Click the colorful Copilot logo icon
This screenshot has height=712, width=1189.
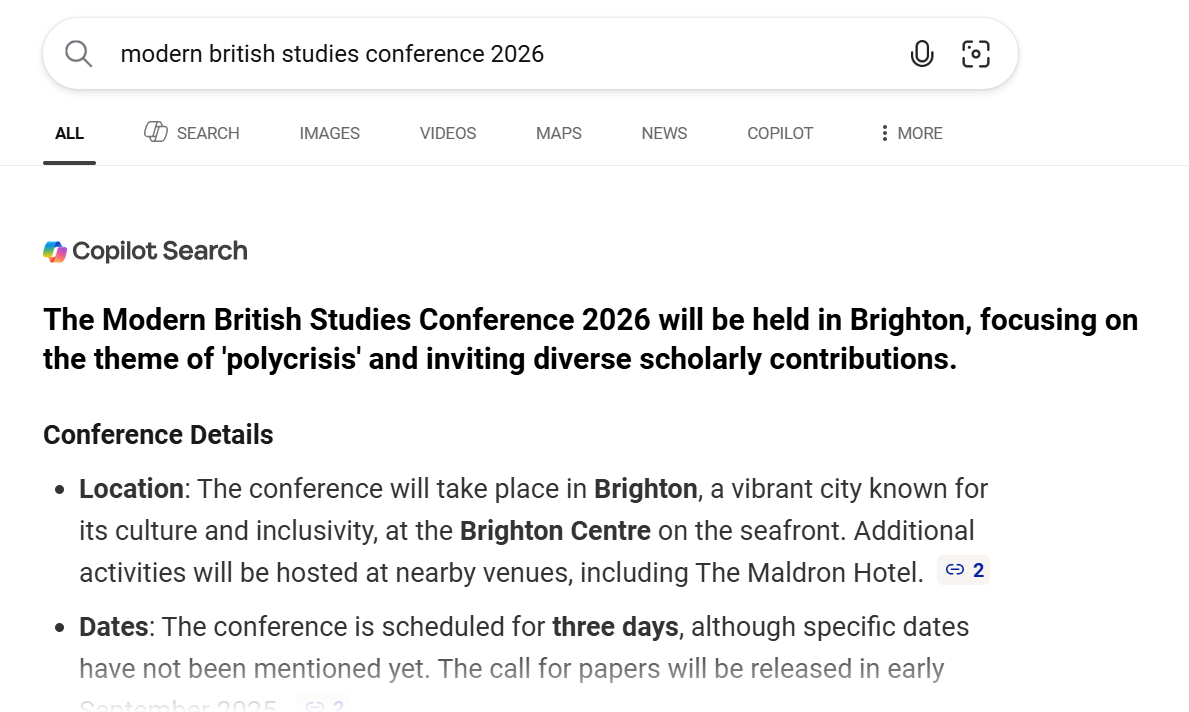tap(55, 251)
